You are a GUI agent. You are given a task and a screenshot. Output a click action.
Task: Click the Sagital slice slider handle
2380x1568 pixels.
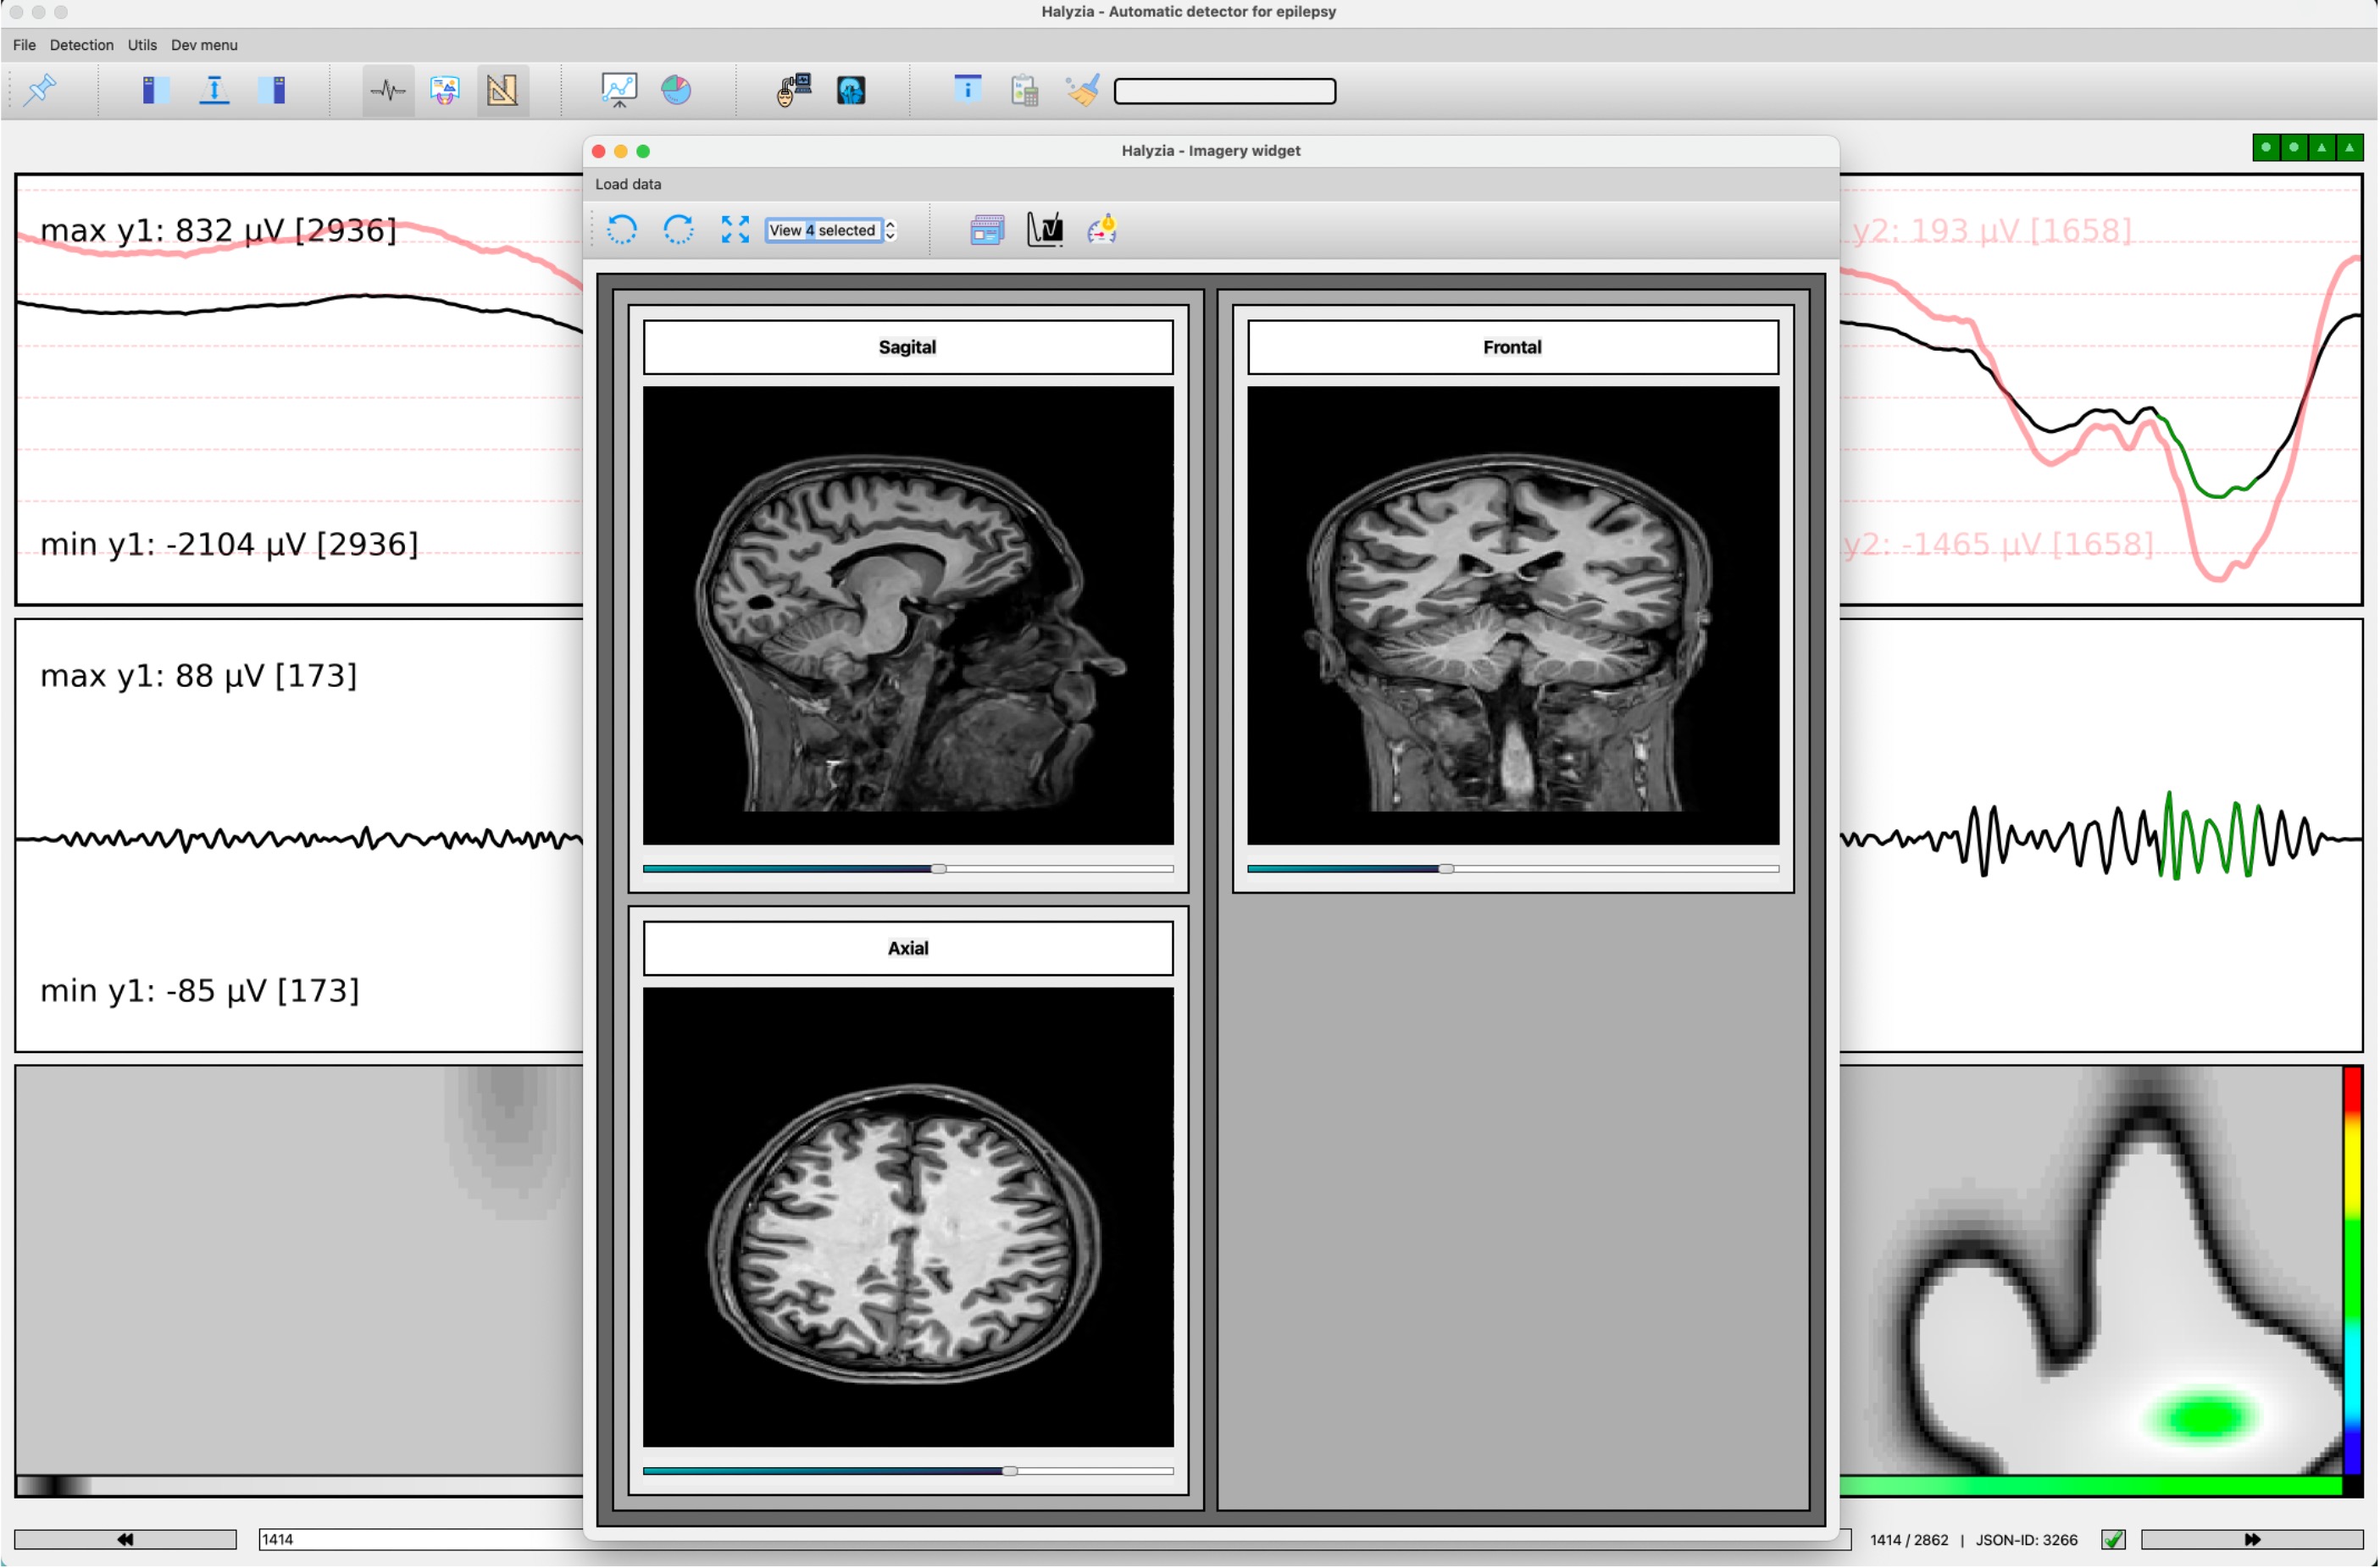tap(938, 869)
